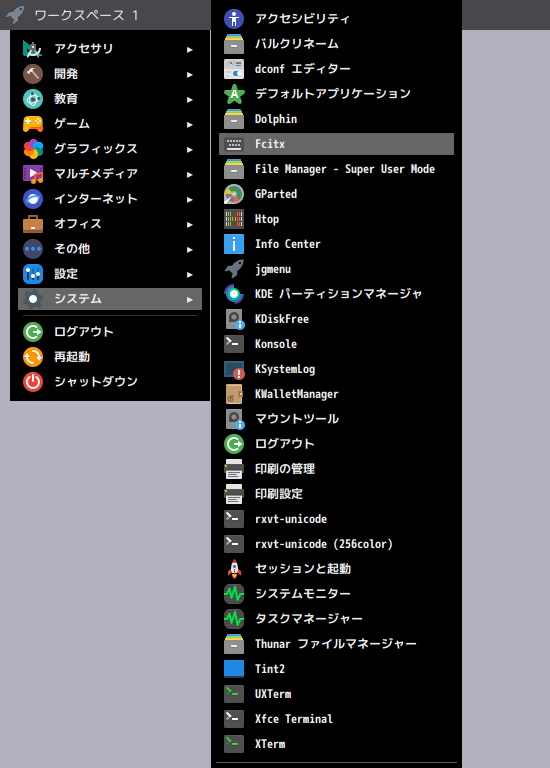Open バルクリネーム menu entry

[x=336, y=44]
